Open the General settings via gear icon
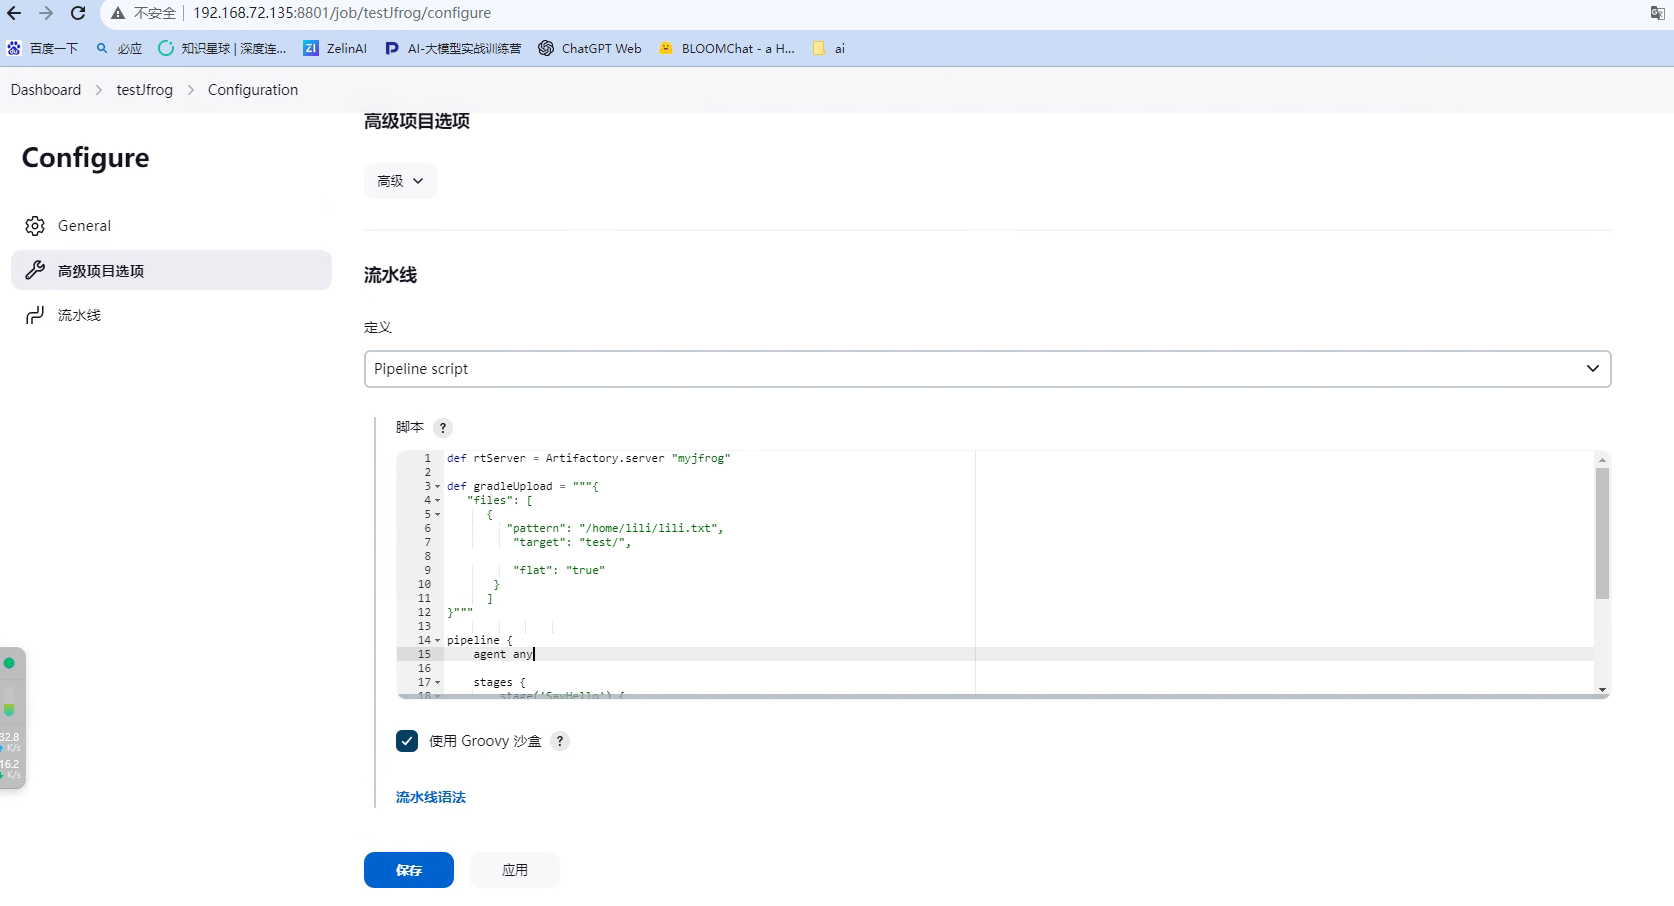 point(35,225)
